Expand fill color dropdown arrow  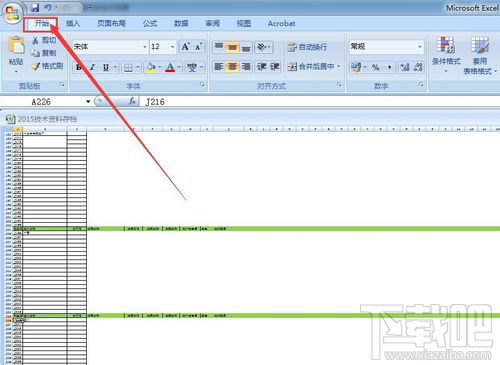159,68
